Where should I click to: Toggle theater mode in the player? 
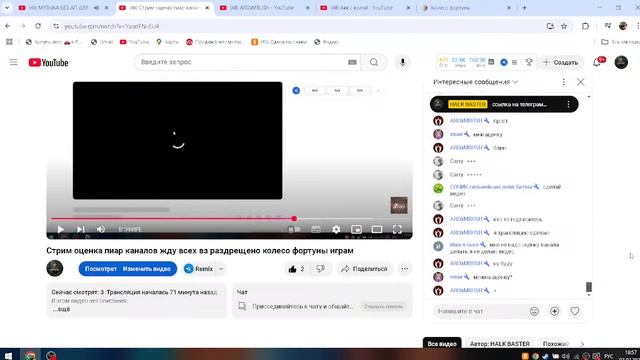click(x=377, y=229)
